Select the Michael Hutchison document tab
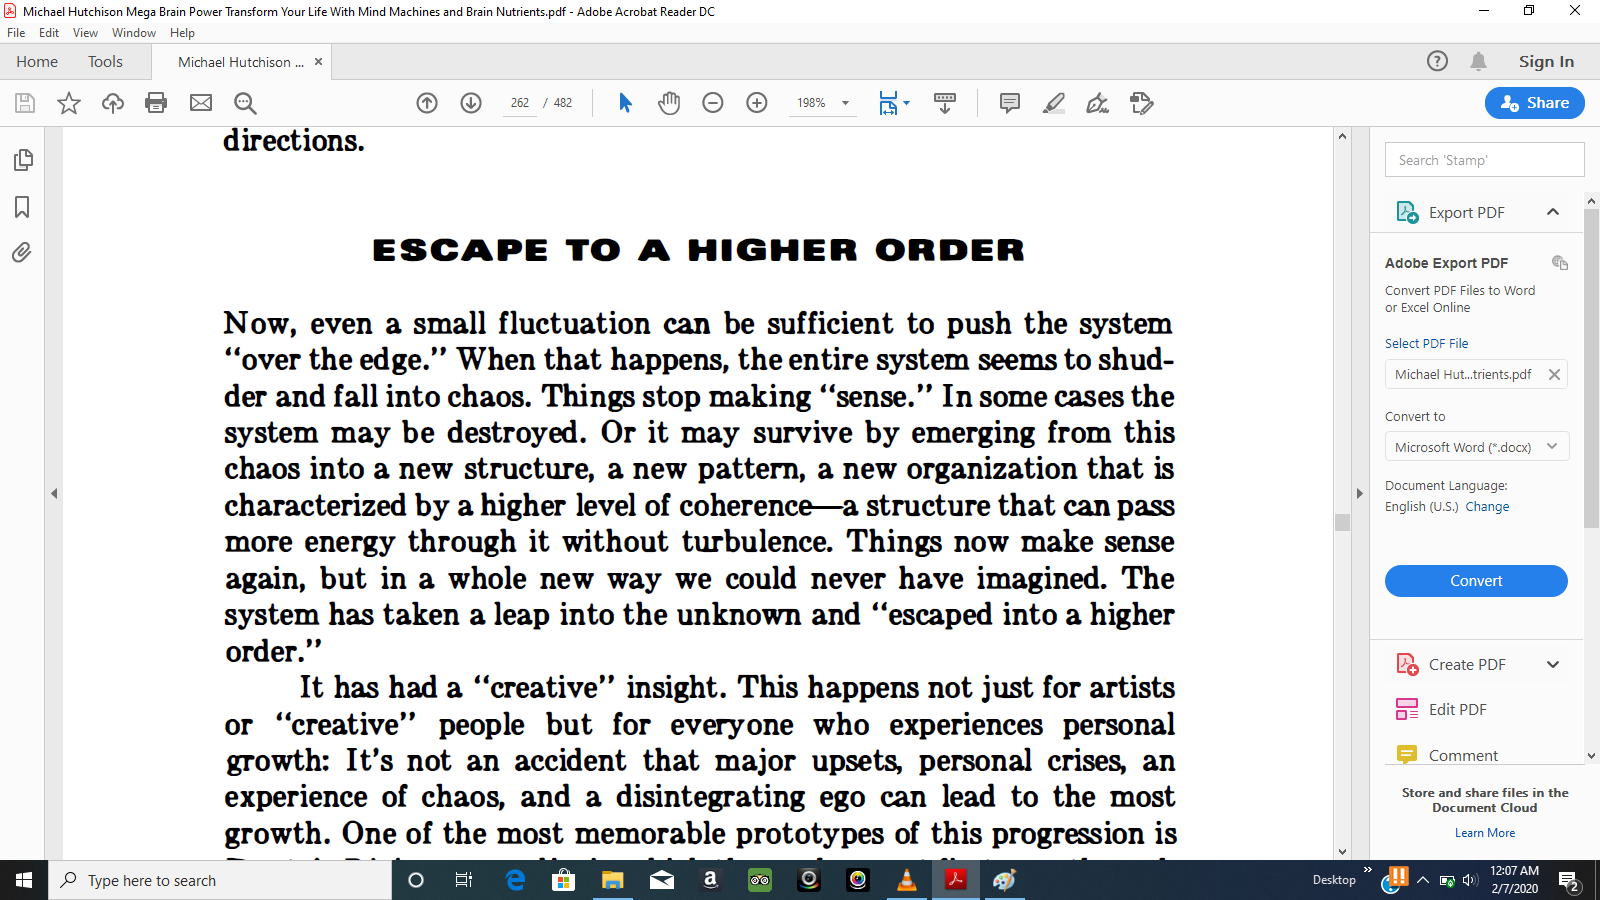The height and width of the screenshot is (900, 1600). tap(241, 62)
